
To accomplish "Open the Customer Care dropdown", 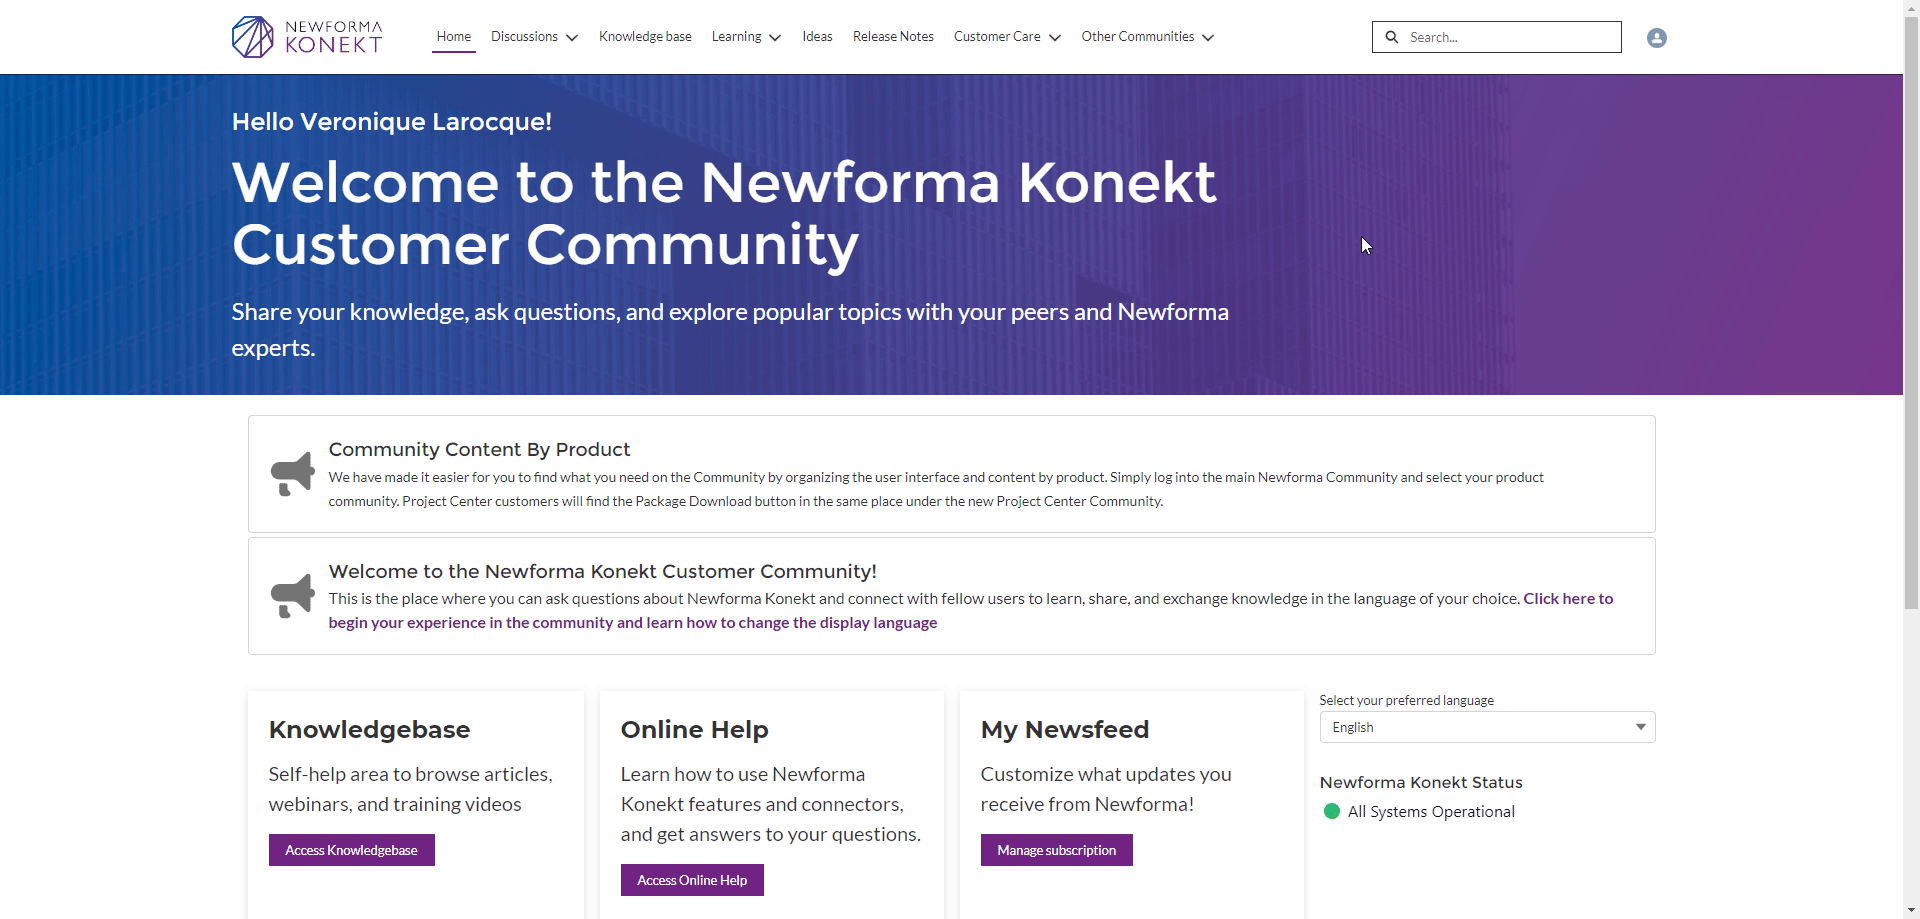I will (x=1007, y=37).
